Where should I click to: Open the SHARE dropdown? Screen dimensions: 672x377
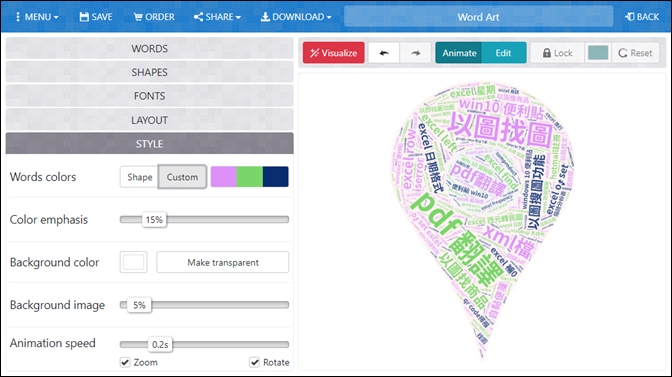tap(217, 17)
